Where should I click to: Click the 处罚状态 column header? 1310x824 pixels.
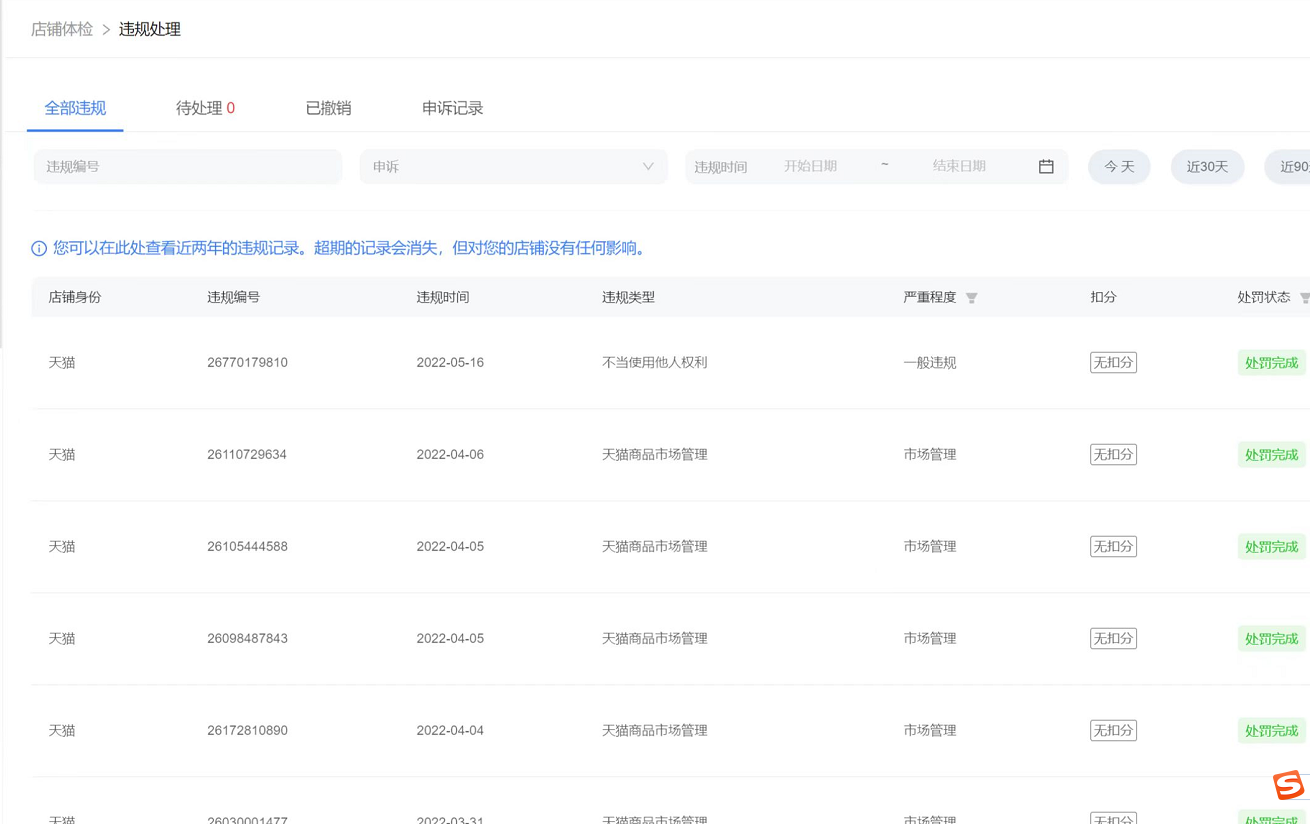[x=1264, y=298]
